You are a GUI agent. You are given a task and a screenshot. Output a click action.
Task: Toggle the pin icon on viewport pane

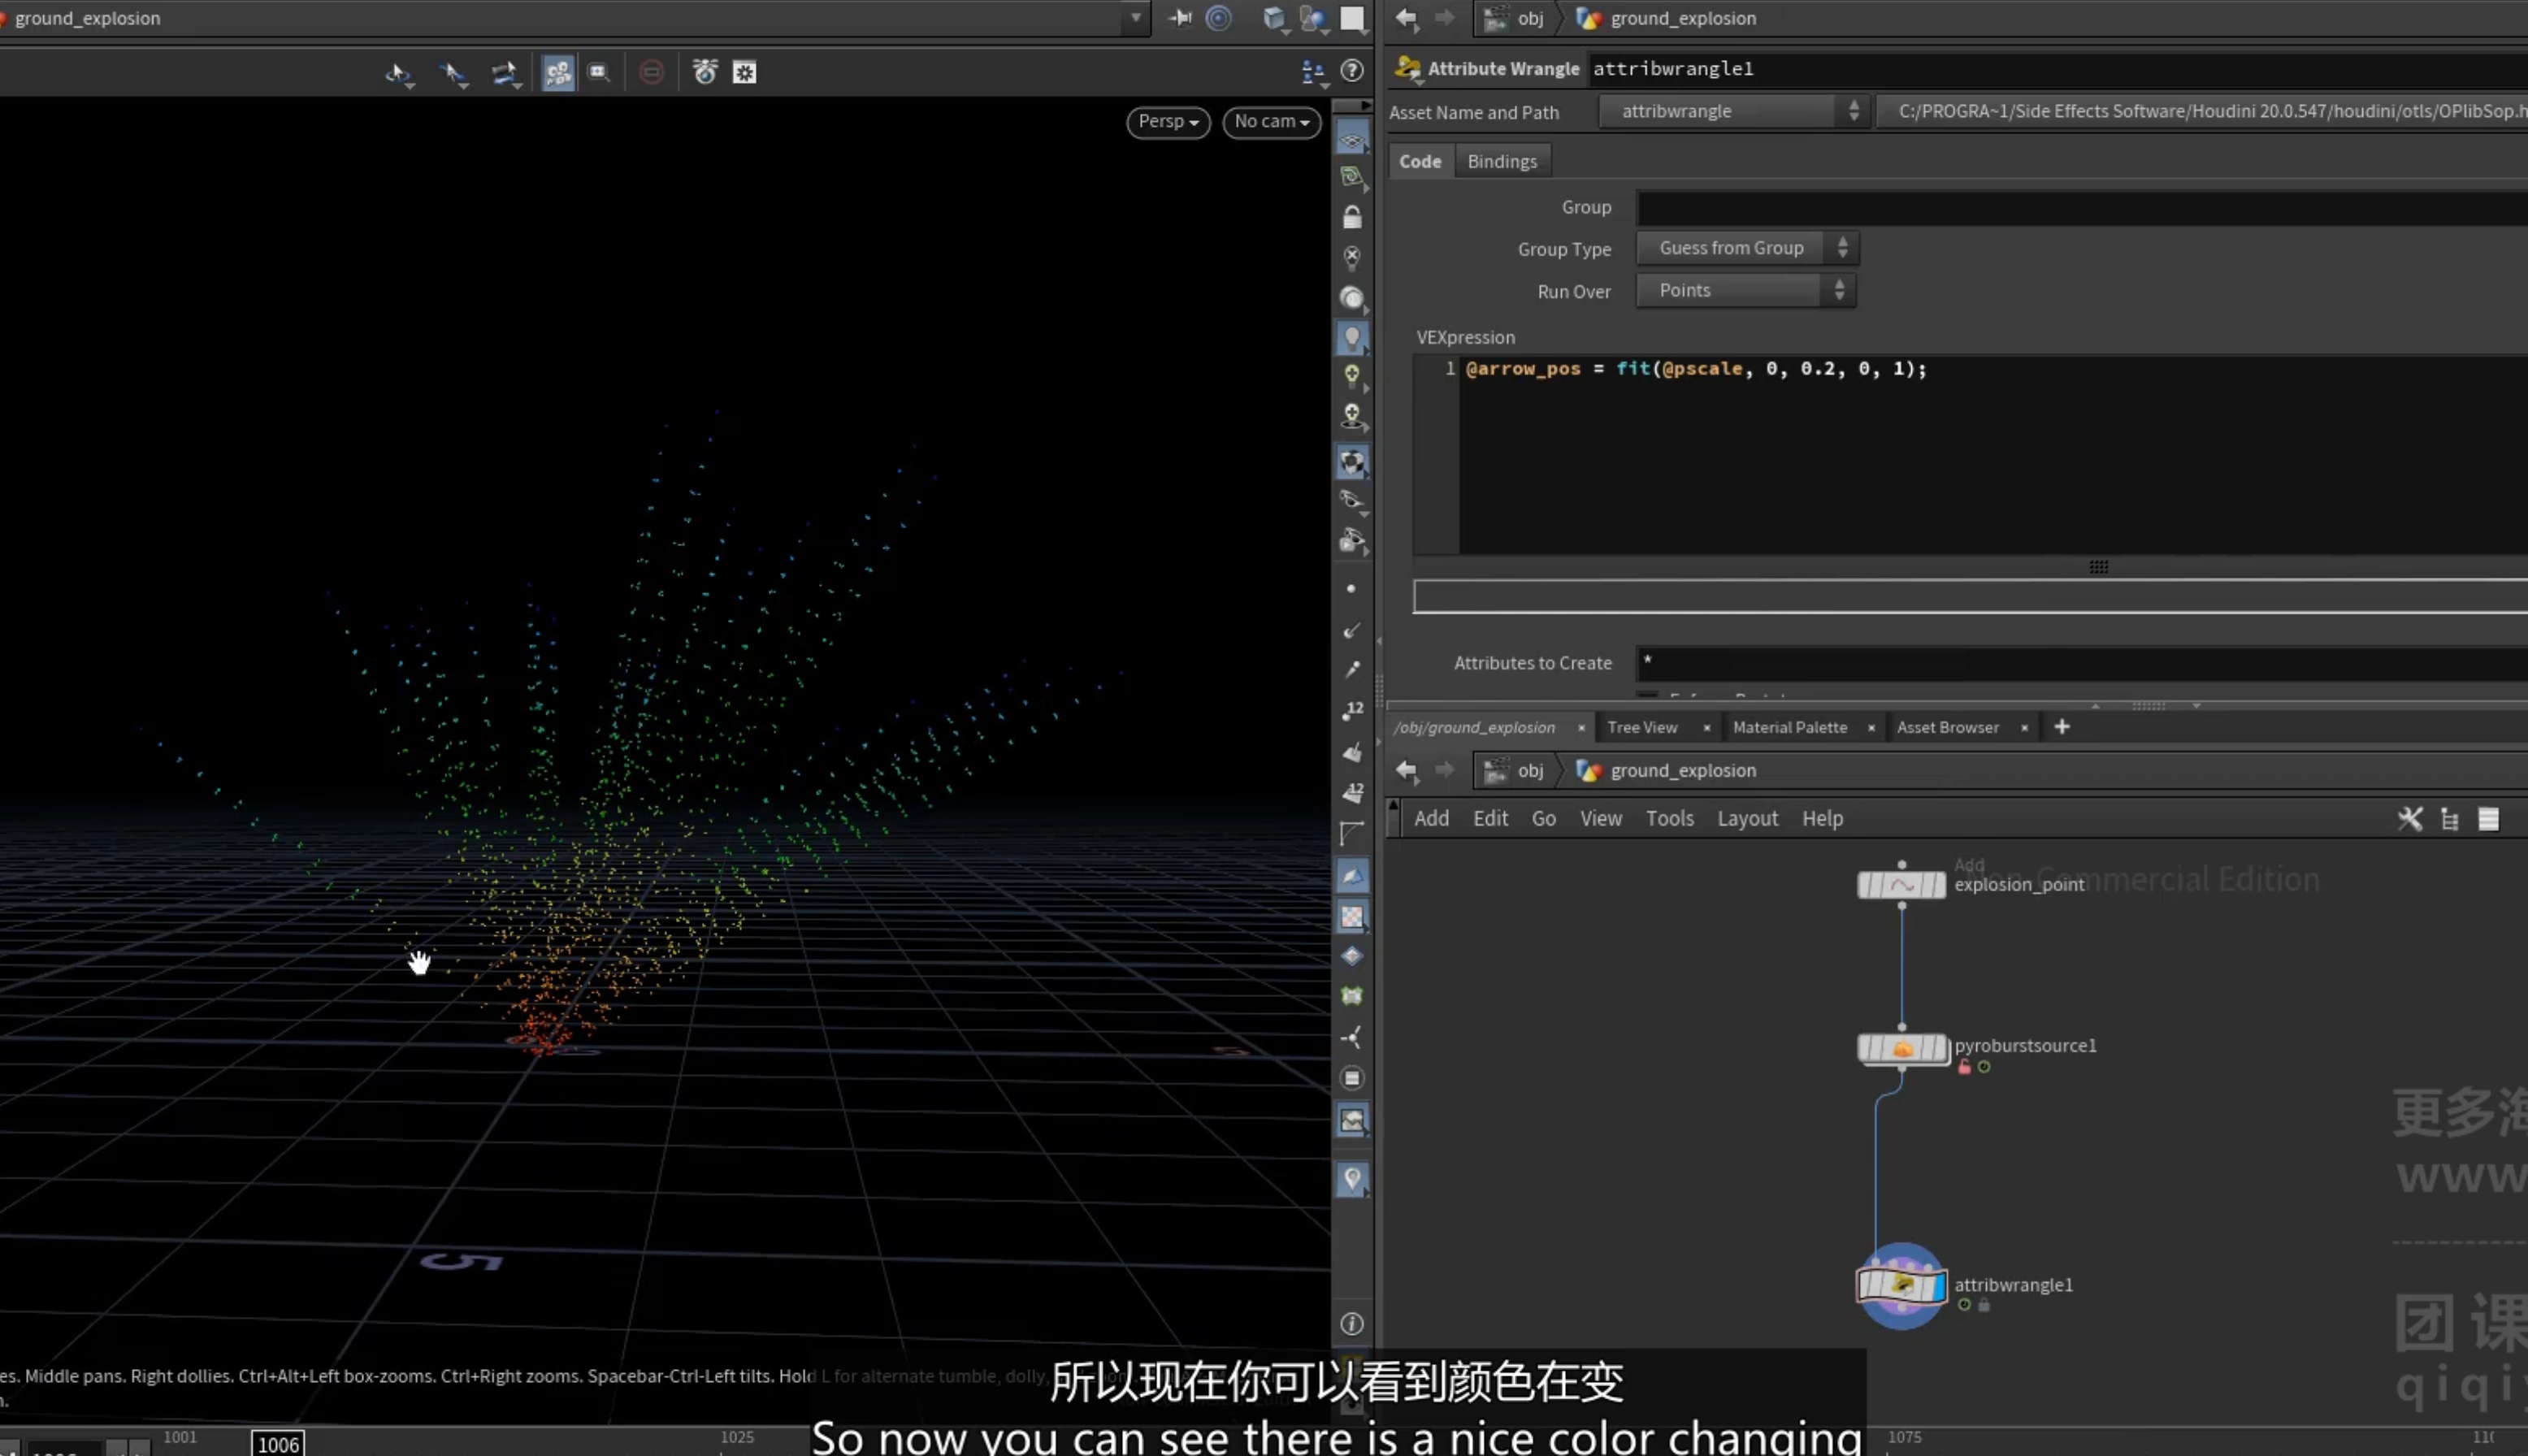tap(1180, 18)
